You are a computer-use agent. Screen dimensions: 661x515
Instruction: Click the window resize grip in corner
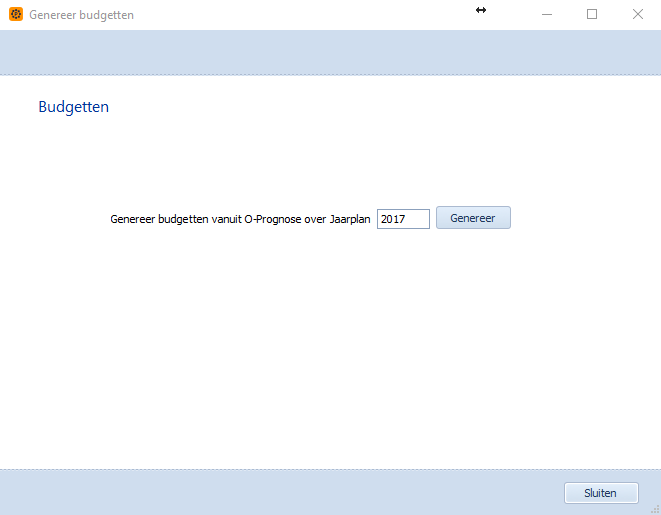point(656,510)
